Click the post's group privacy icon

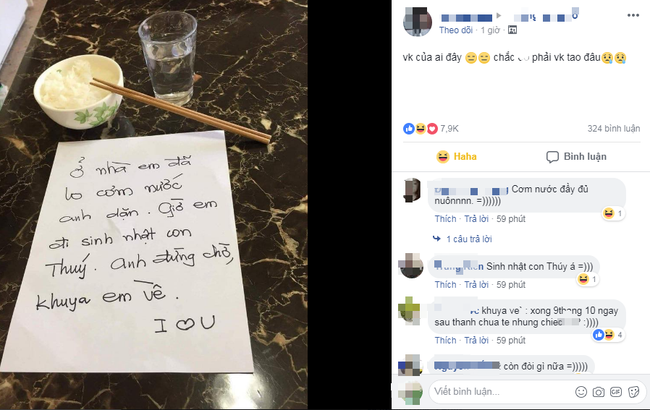[x=513, y=30]
